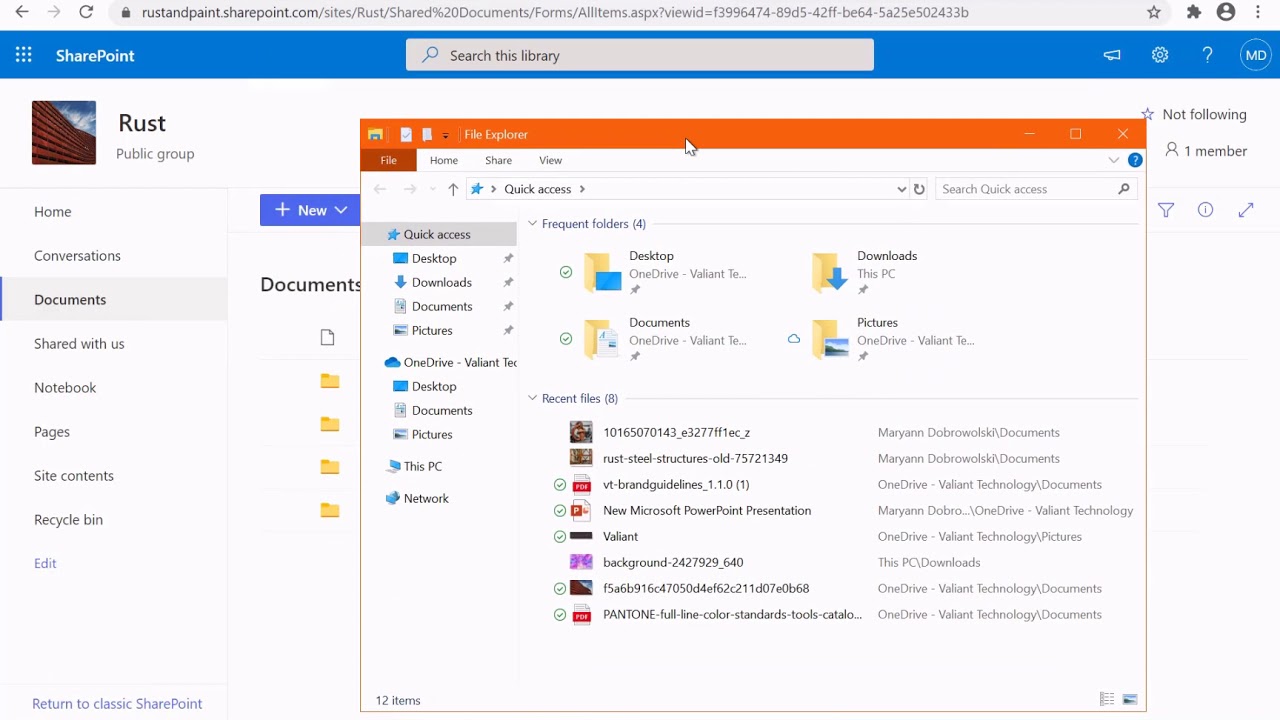Open the File menu in File Explorer
Viewport: 1280px width, 720px height.
pos(388,160)
